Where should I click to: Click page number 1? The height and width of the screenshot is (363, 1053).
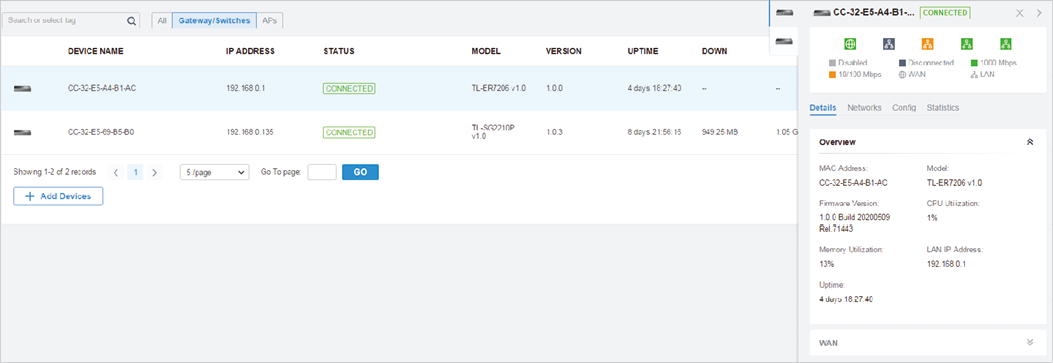(135, 172)
